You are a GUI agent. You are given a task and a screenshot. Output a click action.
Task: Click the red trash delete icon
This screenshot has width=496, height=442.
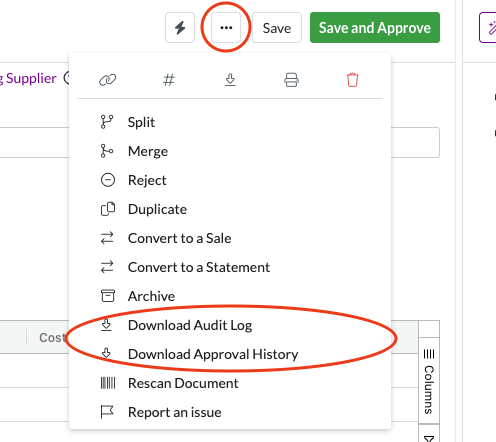click(x=353, y=80)
